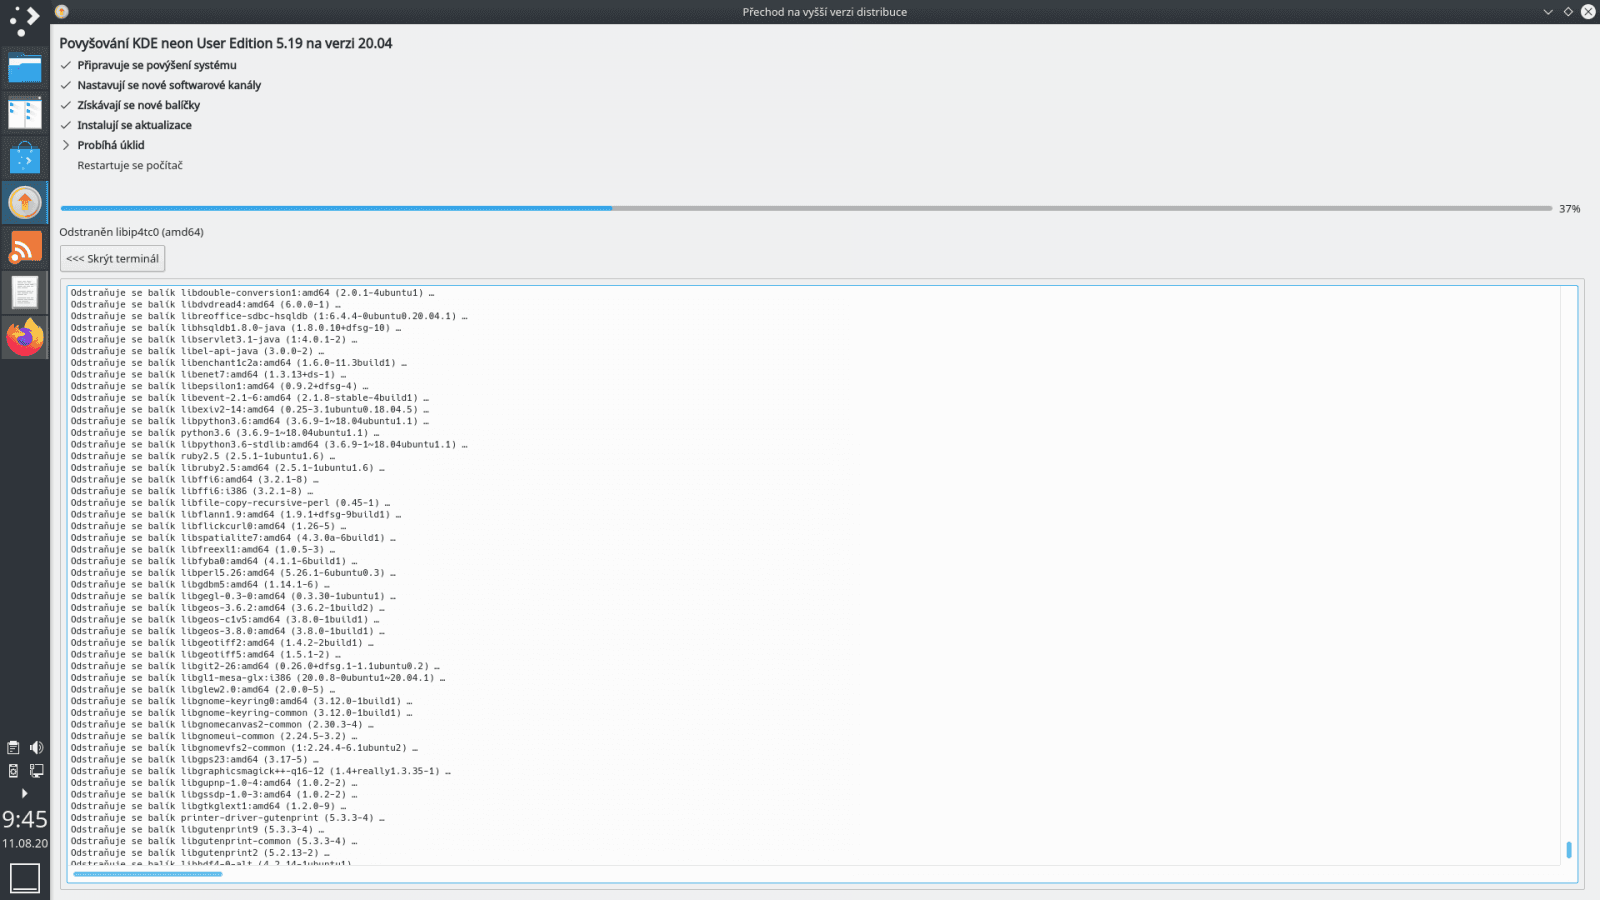
Task: Expand the 'Probíhá úklid' step
Action: pyautogui.click(x=66, y=145)
